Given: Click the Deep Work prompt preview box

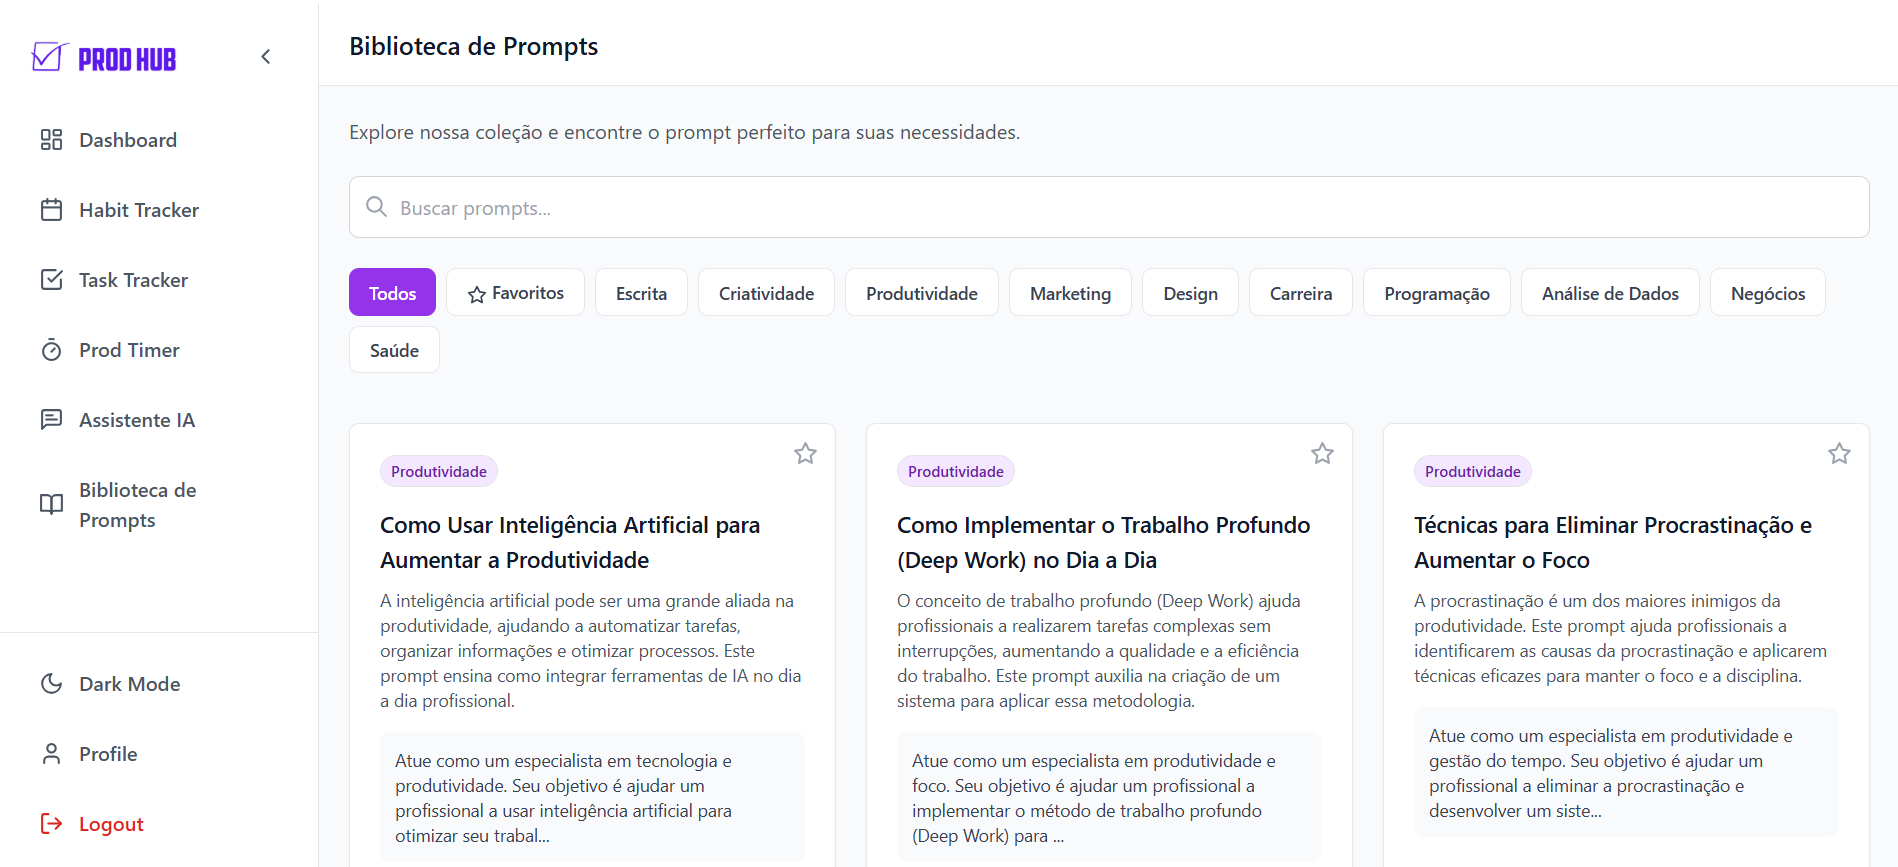Looking at the screenshot, I should [x=1109, y=797].
